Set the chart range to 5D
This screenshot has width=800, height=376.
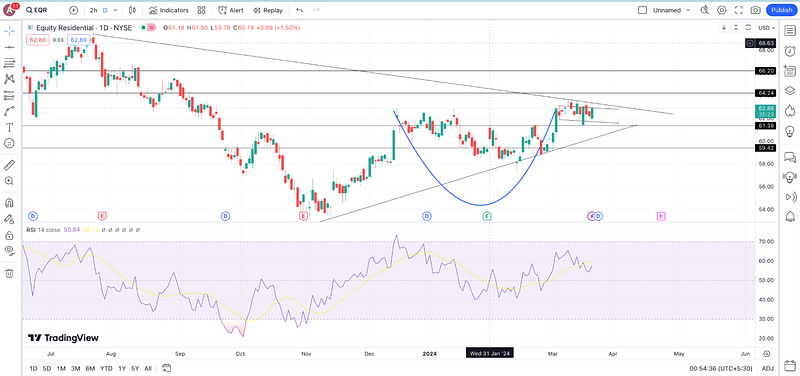[x=47, y=368]
